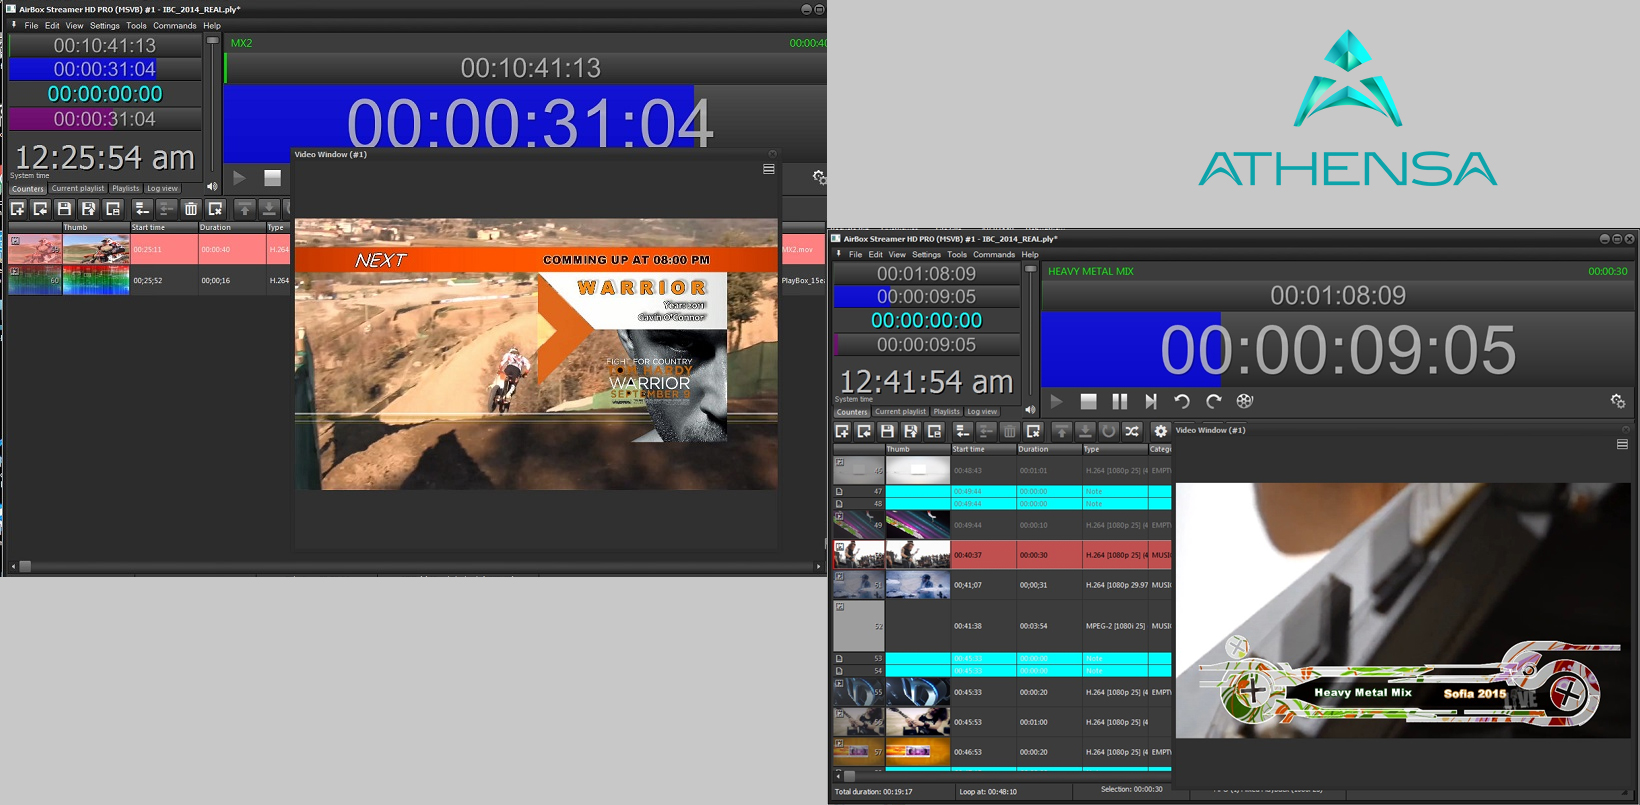Image resolution: width=1640 pixels, height=805 pixels.
Task: Open Video Window menu icon in MX2 window
Action: coord(769,169)
